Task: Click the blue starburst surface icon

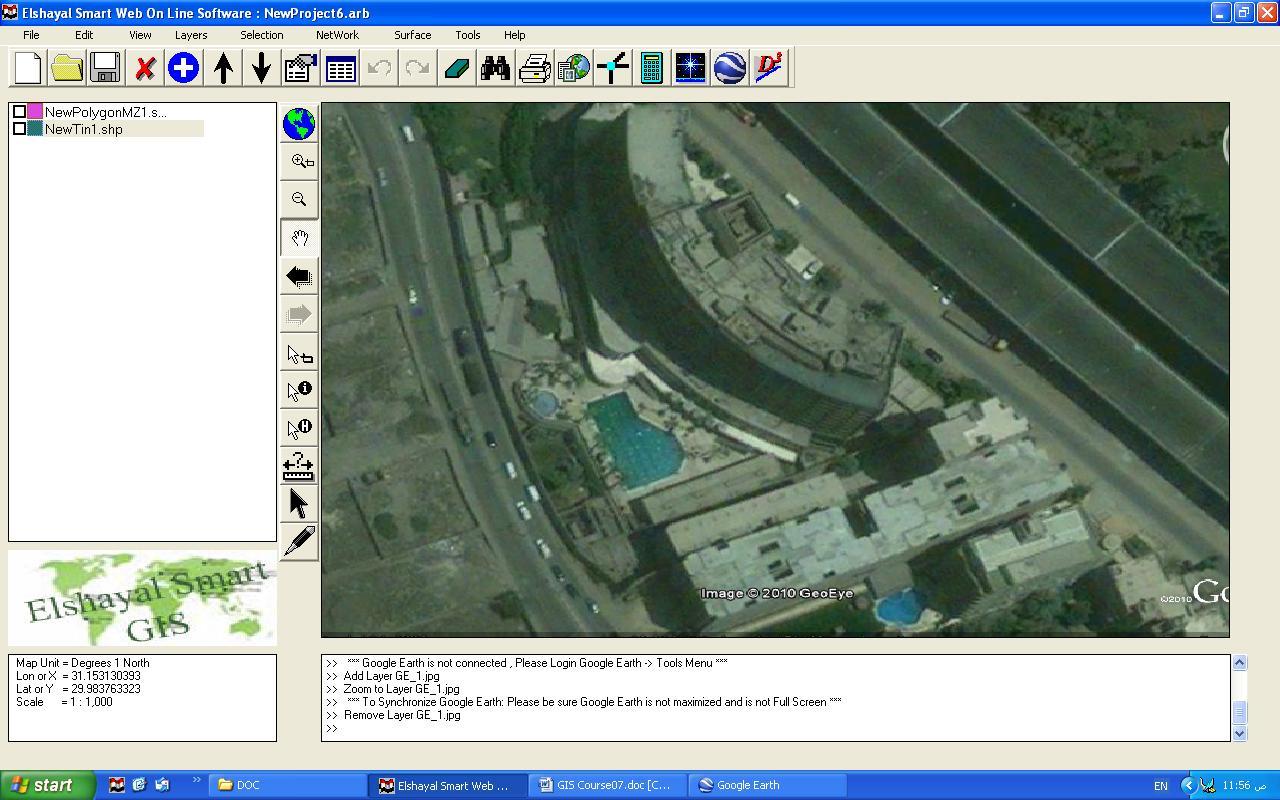Action: [x=690, y=68]
